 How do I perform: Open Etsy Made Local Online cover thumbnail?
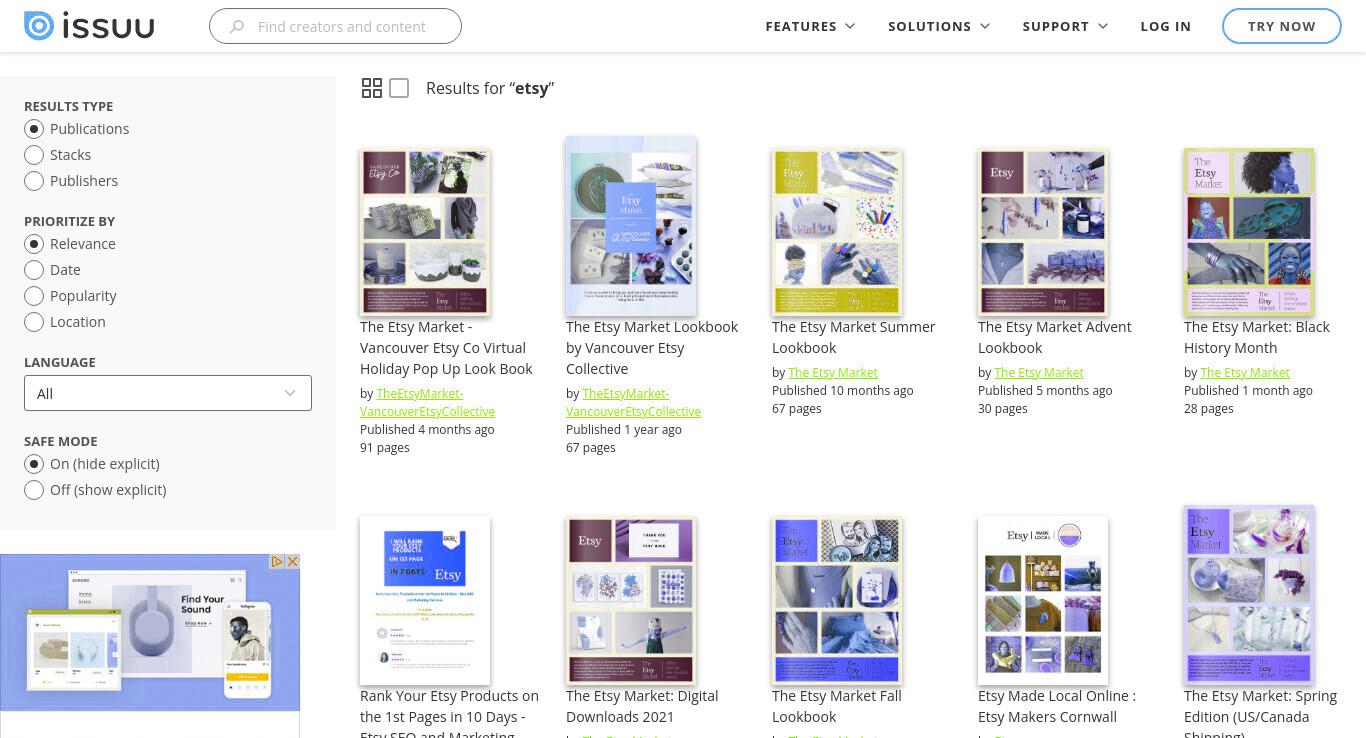pyautogui.click(x=1043, y=600)
